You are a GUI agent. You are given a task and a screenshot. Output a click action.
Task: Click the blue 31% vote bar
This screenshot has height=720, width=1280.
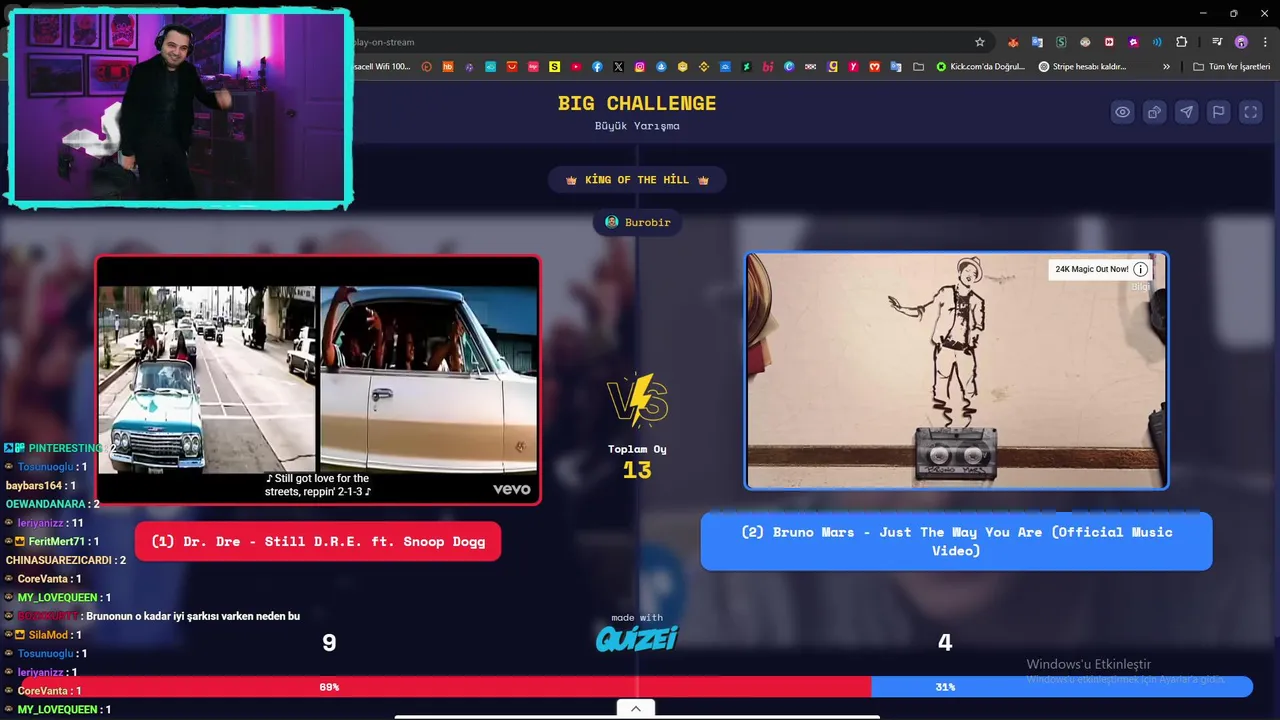point(1062,687)
